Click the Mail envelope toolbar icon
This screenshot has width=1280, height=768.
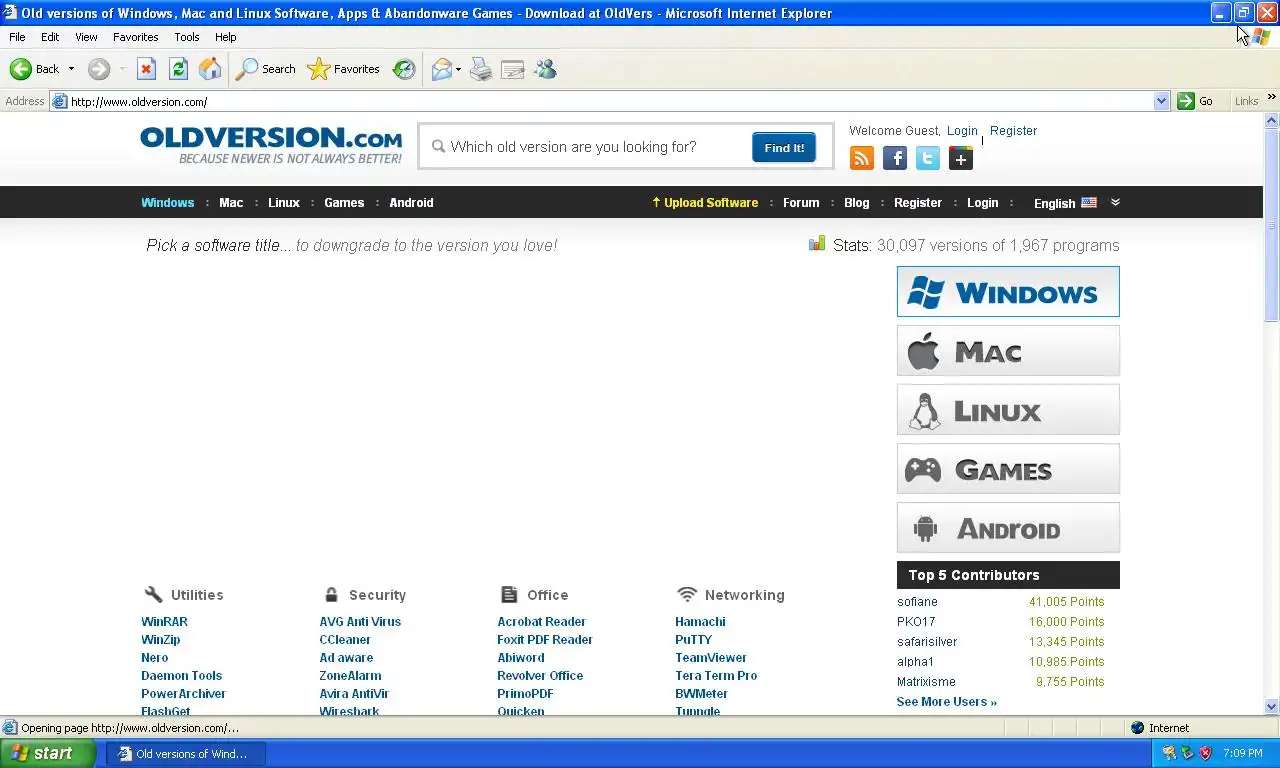tap(441, 69)
